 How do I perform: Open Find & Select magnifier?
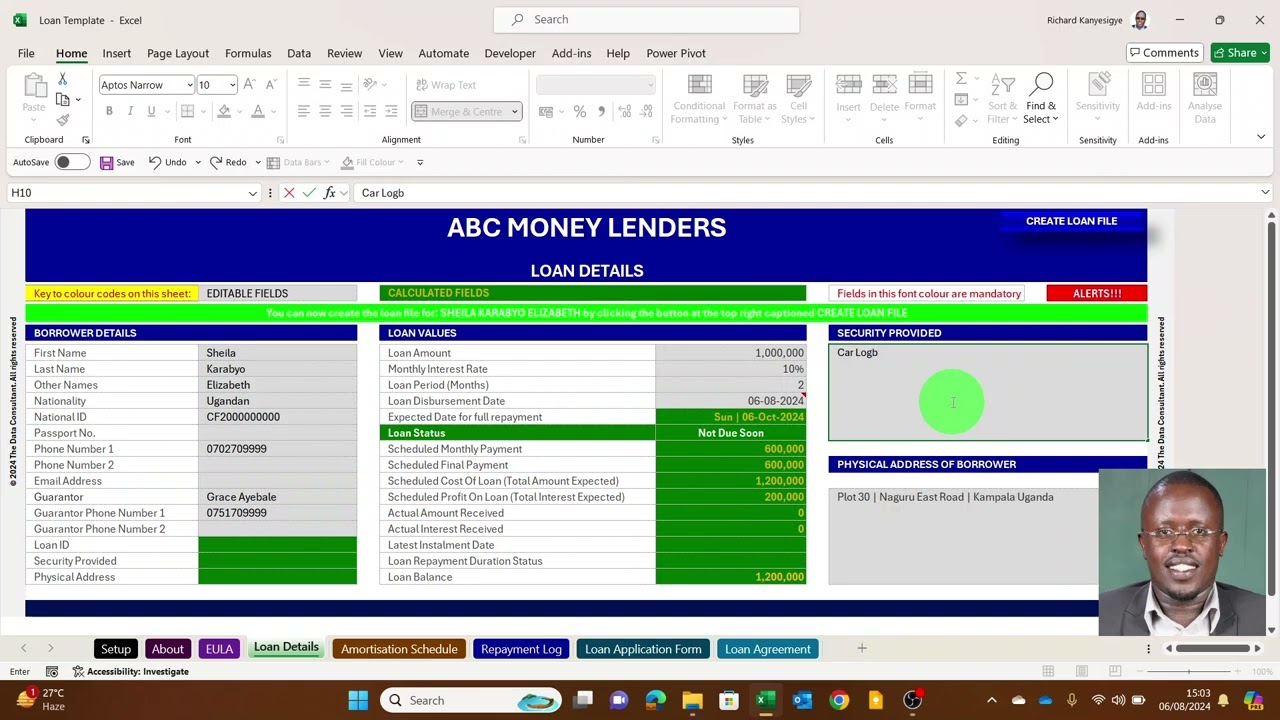(x=1041, y=97)
